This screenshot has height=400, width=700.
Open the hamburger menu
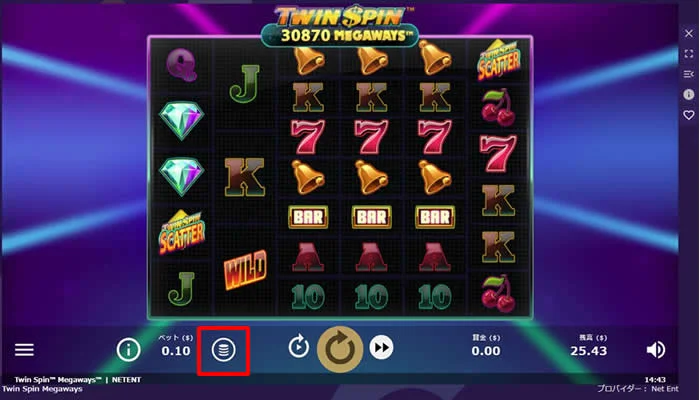pyautogui.click(x=24, y=350)
